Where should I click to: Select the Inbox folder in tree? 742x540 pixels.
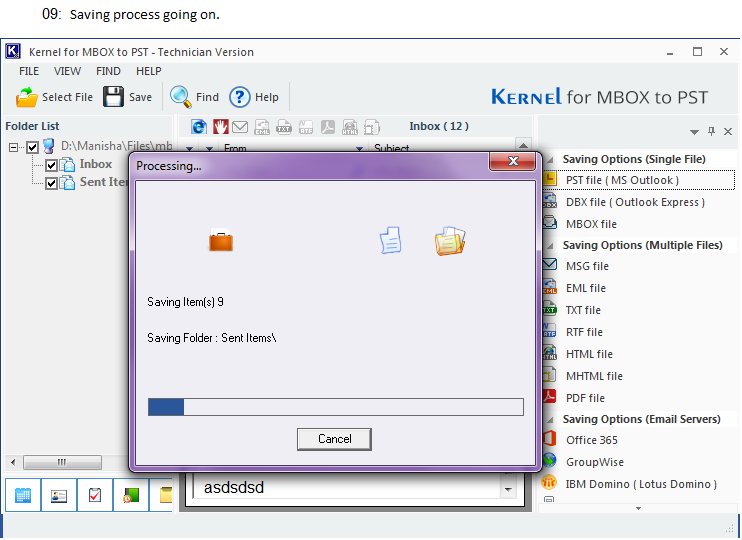tap(96, 164)
